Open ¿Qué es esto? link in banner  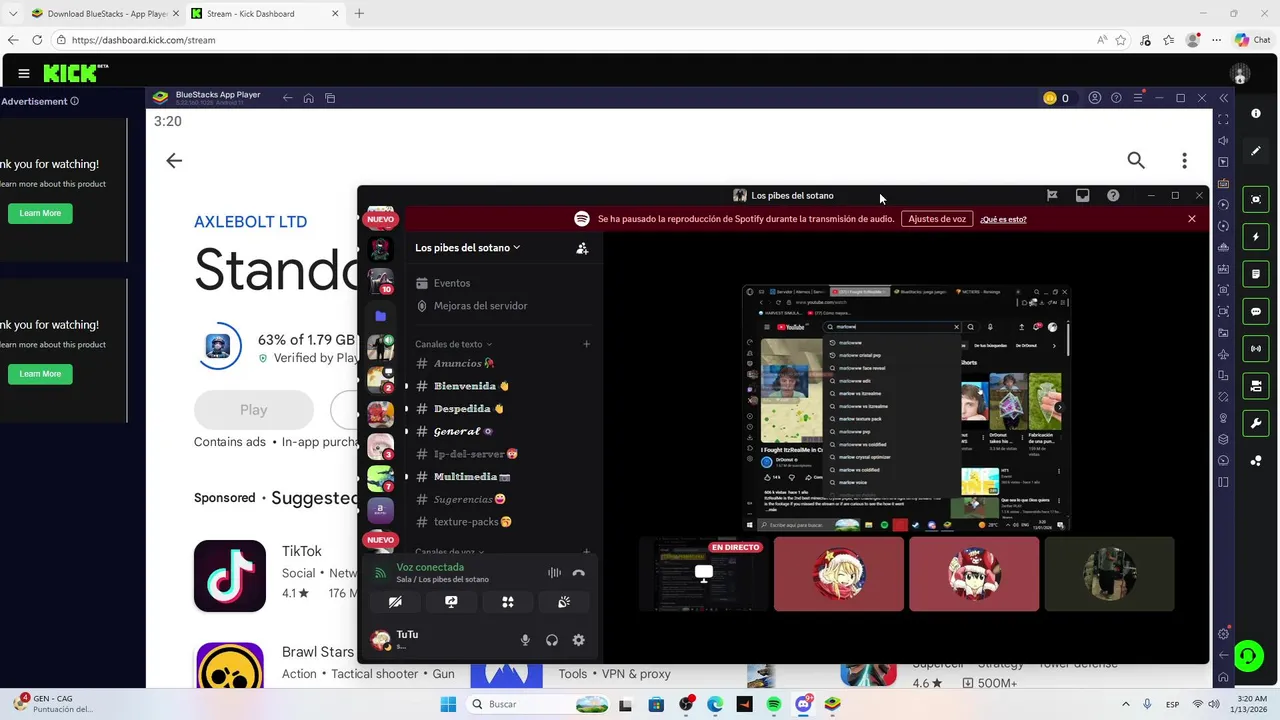[x=1003, y=219]
